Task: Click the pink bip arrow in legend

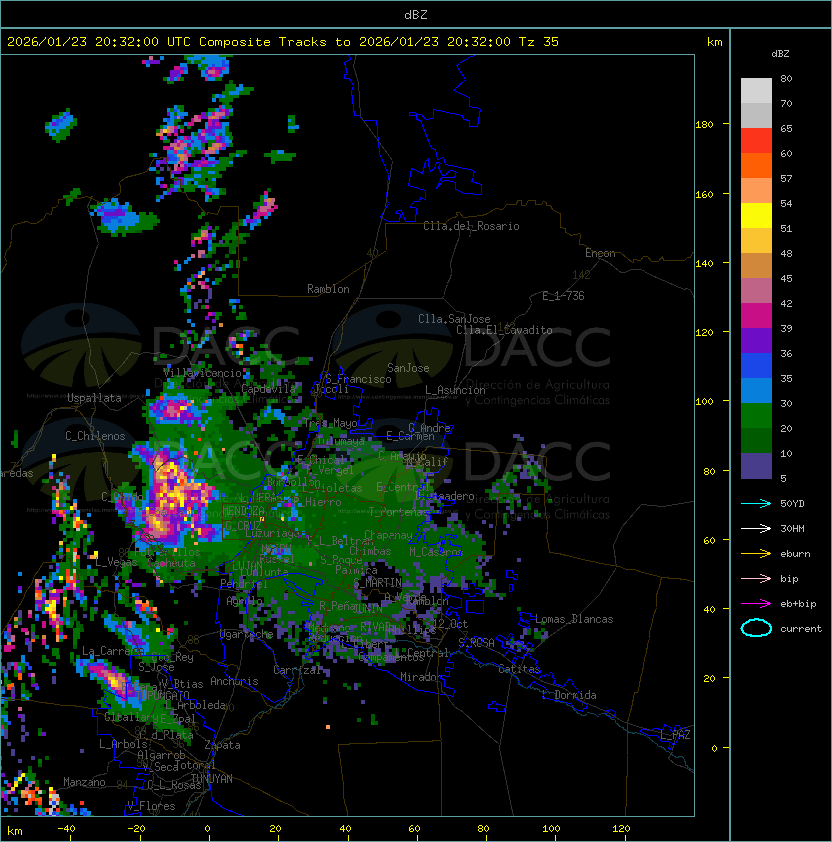Action: click(756, 578)
